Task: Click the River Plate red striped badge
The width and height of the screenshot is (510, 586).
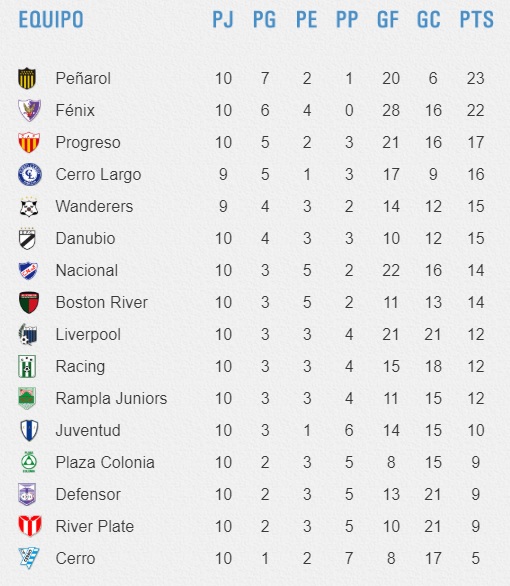Action: point(30,526)
